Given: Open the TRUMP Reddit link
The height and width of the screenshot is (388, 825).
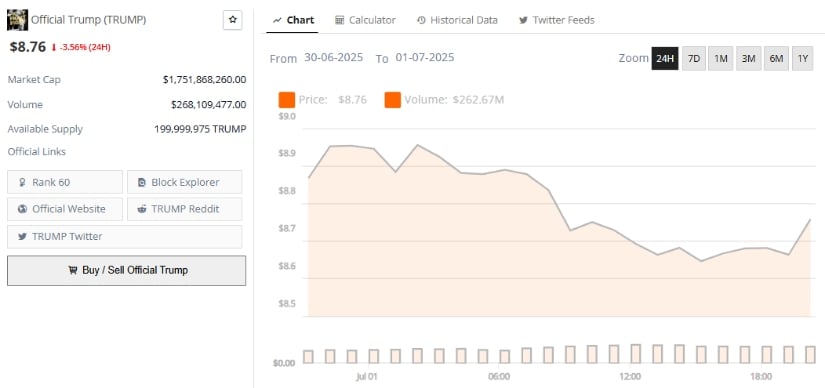Looking at the screenshot, I should tap(185, 209).
